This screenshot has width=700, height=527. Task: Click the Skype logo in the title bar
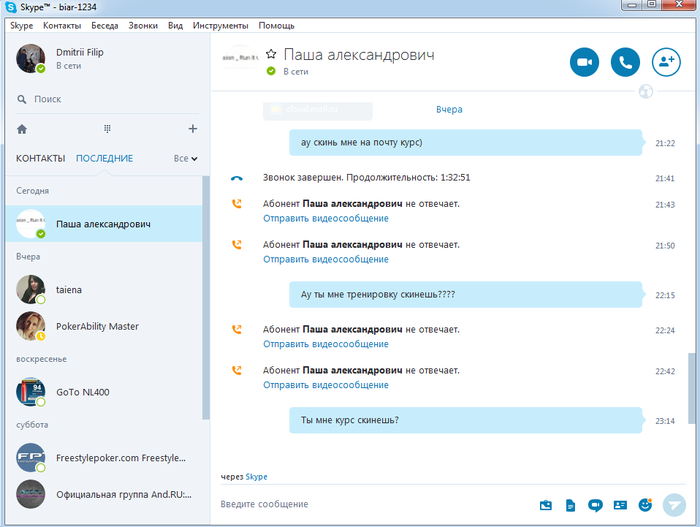[11, 7]
